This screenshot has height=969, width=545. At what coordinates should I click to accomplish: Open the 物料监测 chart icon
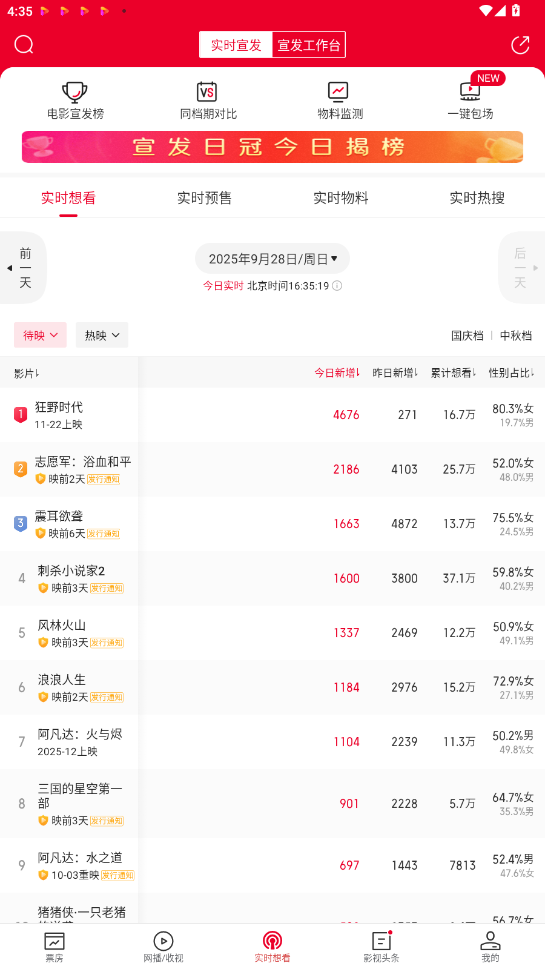(338, 91)
